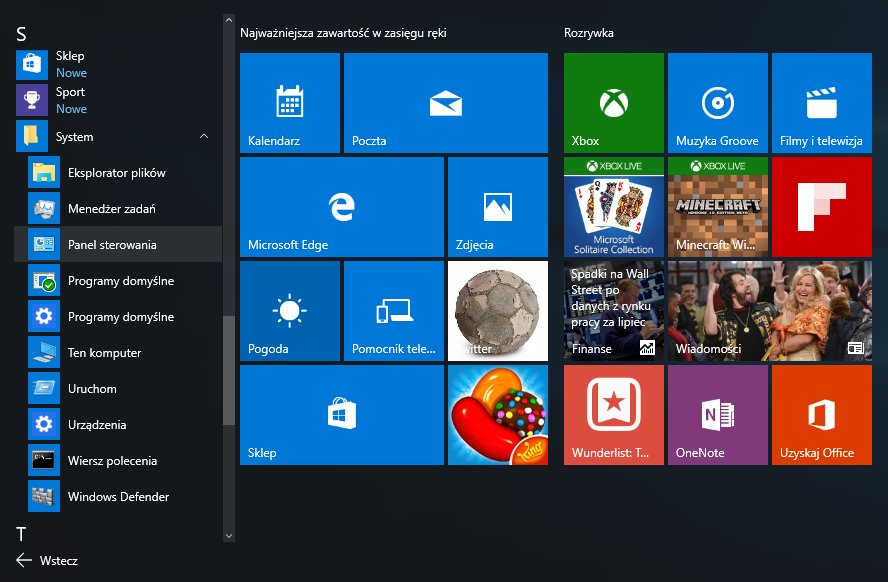The image size is (888, 582).
Task: Click the S letter section header
Action: 21,34
